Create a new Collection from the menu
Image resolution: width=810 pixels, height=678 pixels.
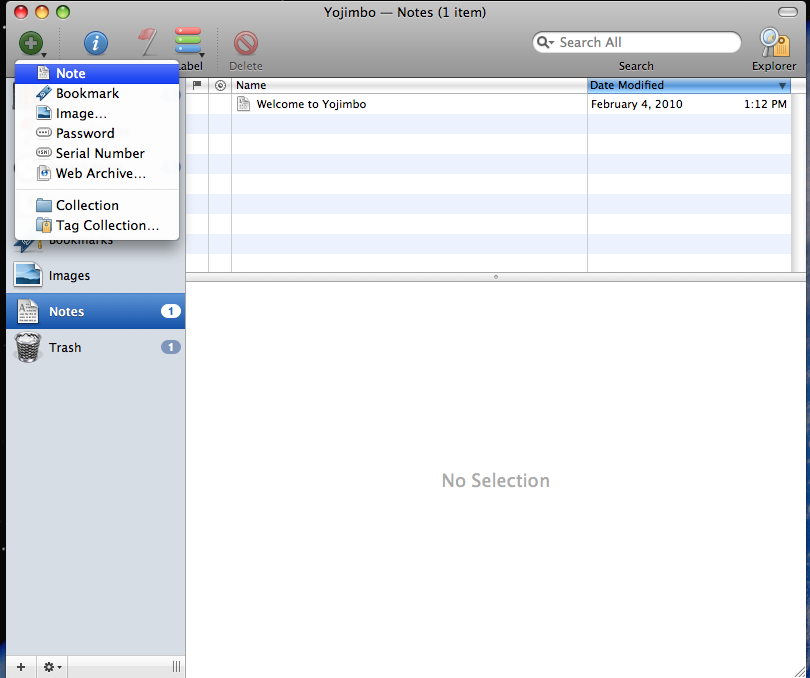pos(97,206)
